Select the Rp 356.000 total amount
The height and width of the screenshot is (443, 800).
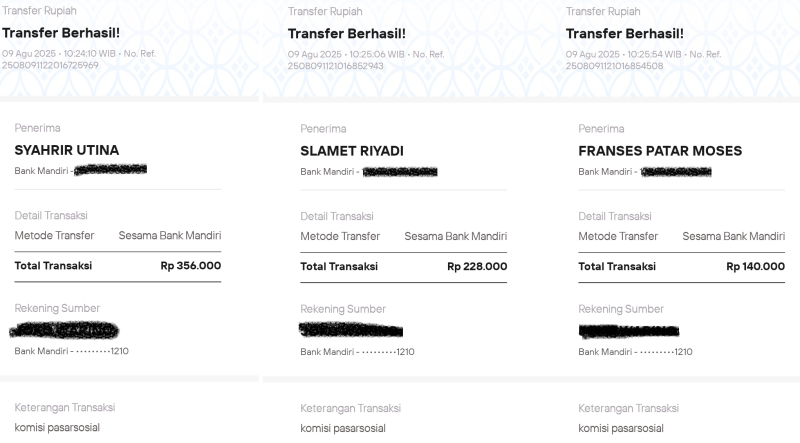click(190, 266)
